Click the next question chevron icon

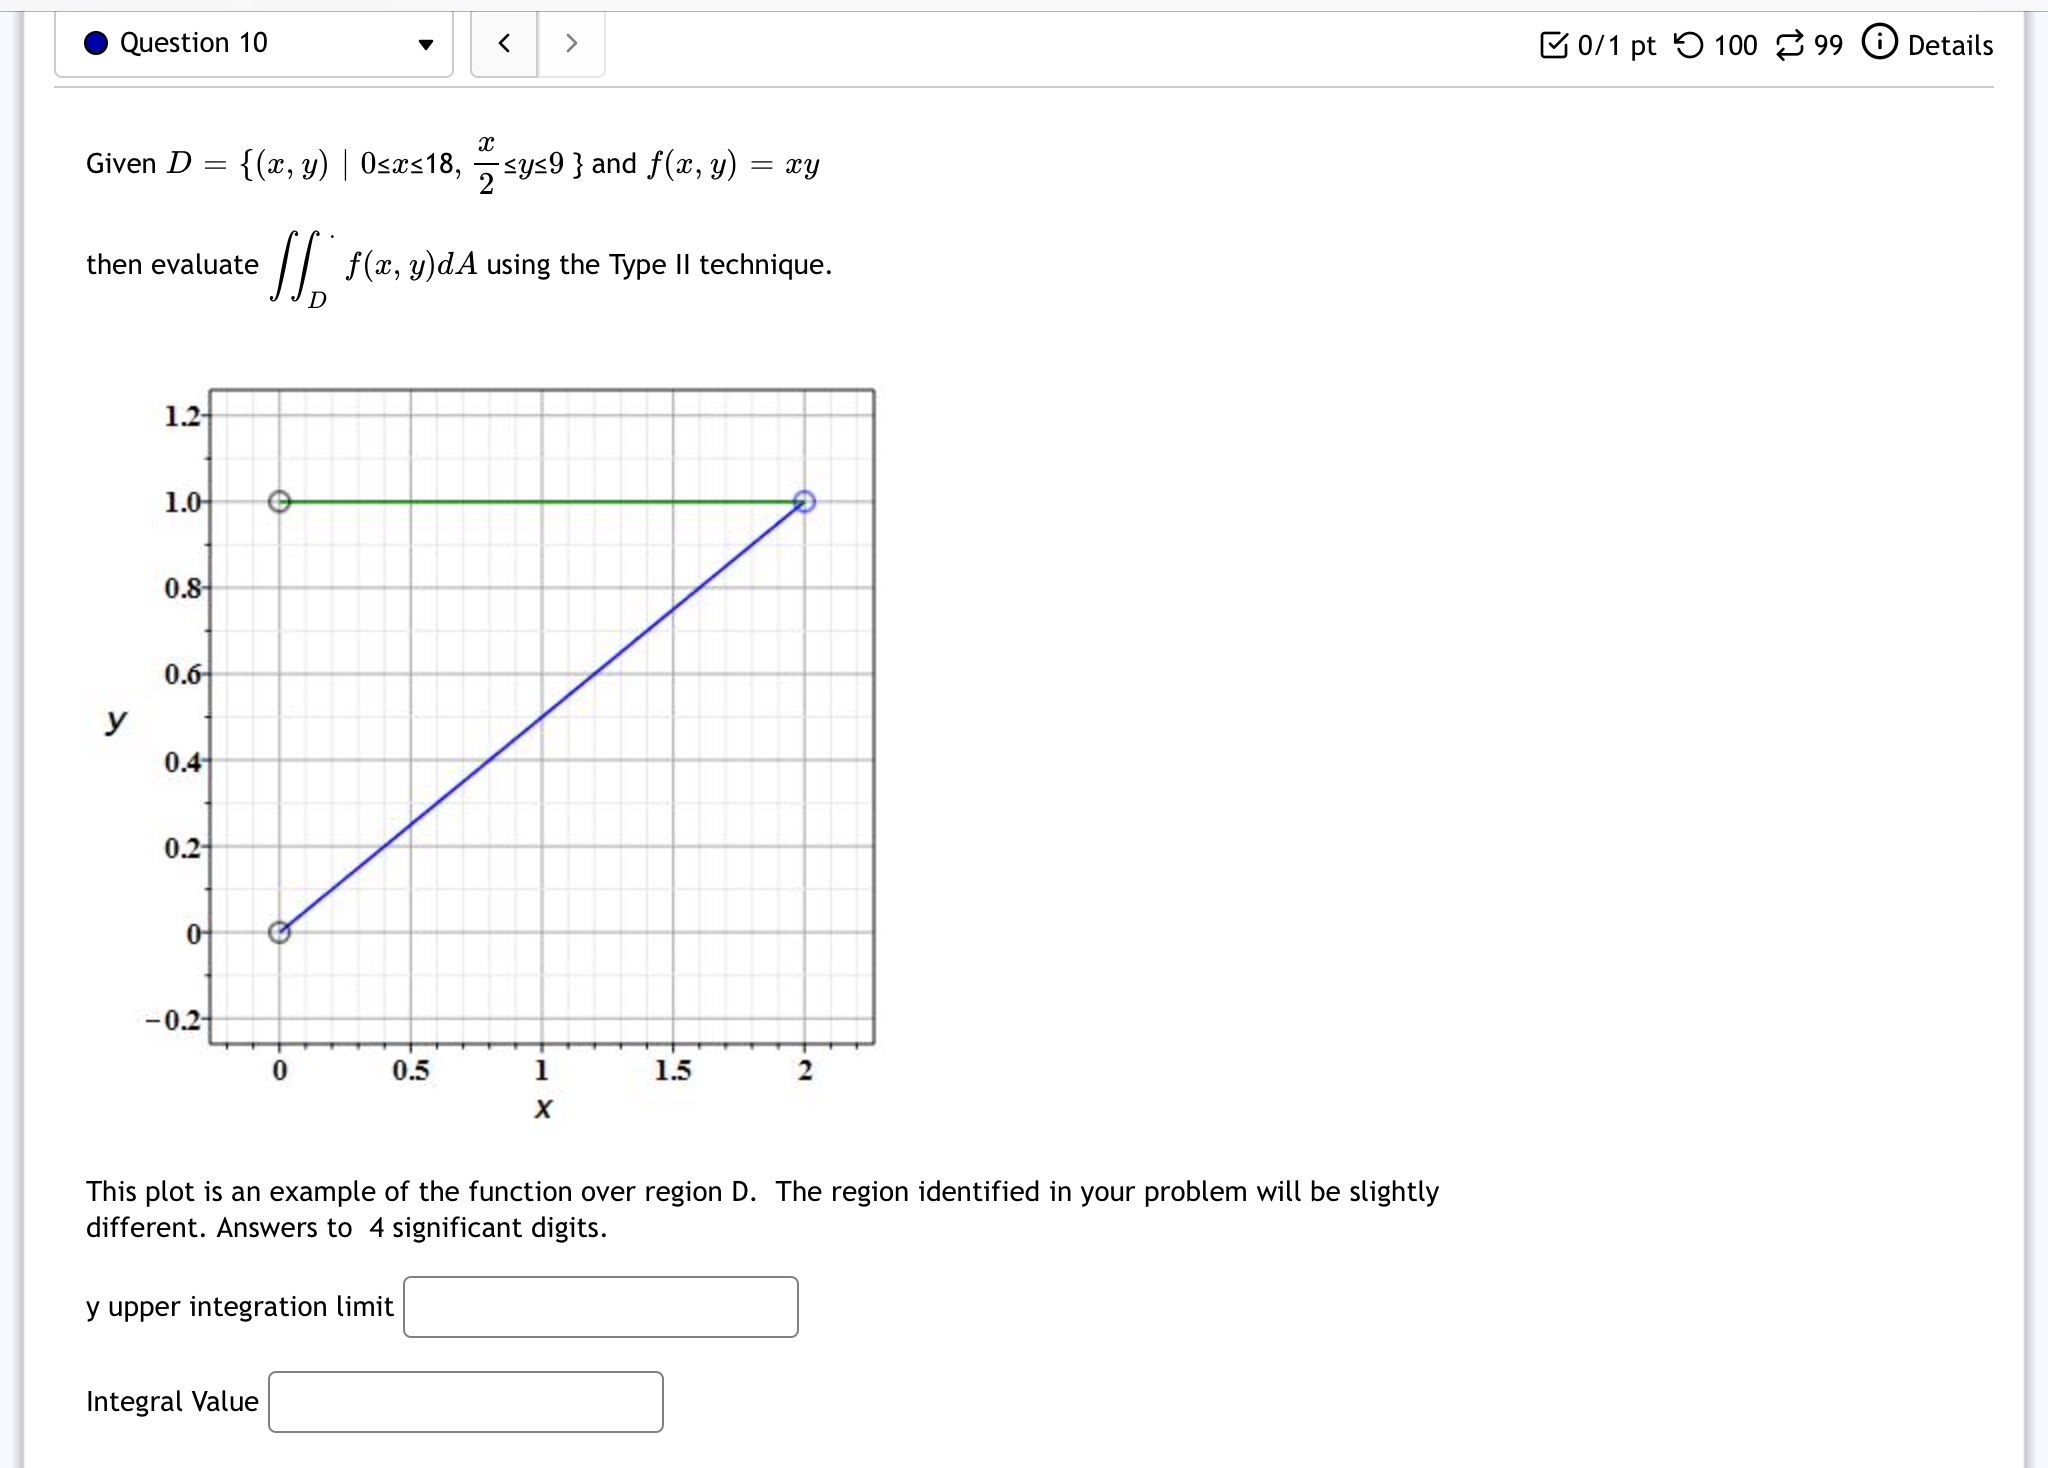coord(571,43)
